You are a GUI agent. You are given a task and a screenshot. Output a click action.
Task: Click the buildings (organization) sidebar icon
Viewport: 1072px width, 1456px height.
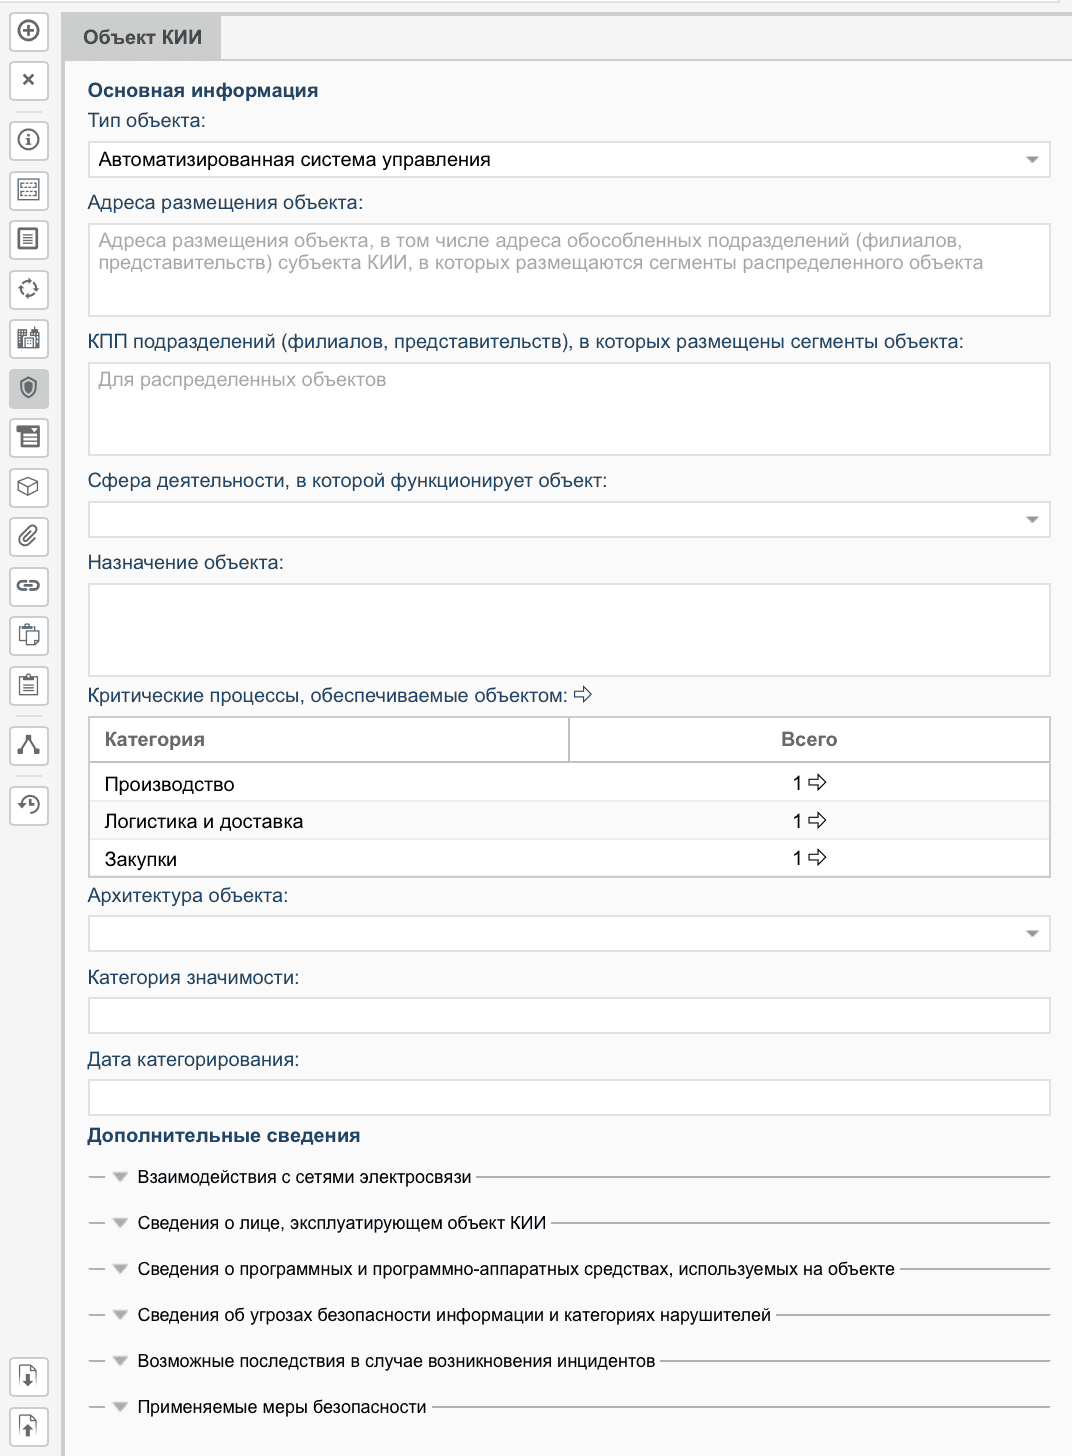tap(29, 338)
